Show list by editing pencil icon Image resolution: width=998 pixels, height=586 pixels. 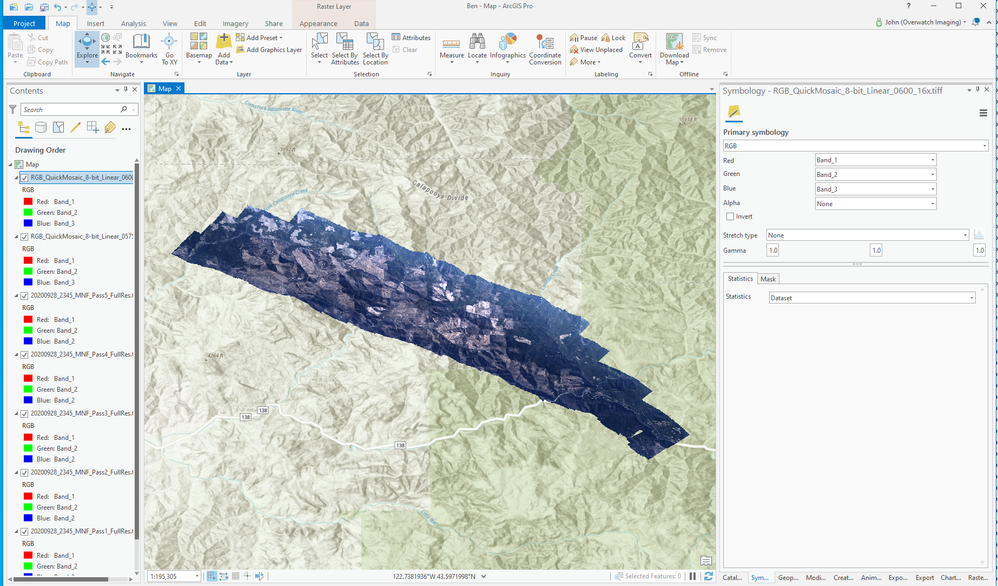pos(75,128)
